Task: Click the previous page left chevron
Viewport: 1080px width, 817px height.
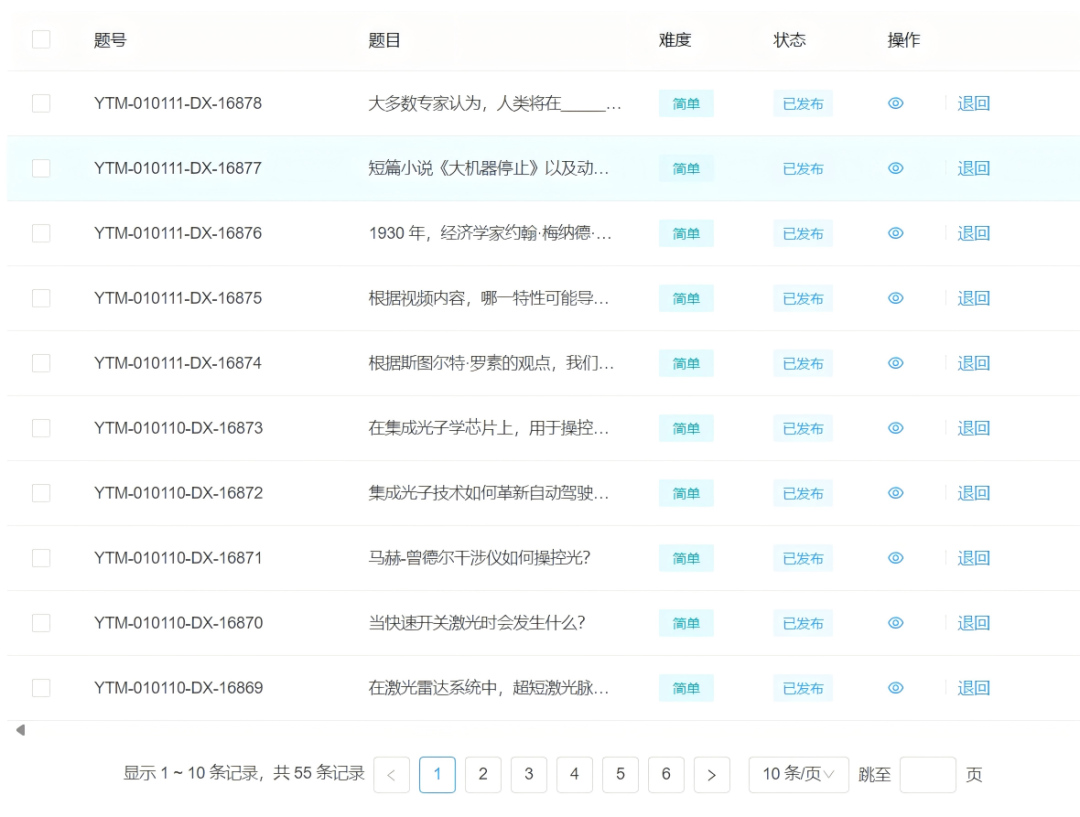Action: (x=391, y=775)
